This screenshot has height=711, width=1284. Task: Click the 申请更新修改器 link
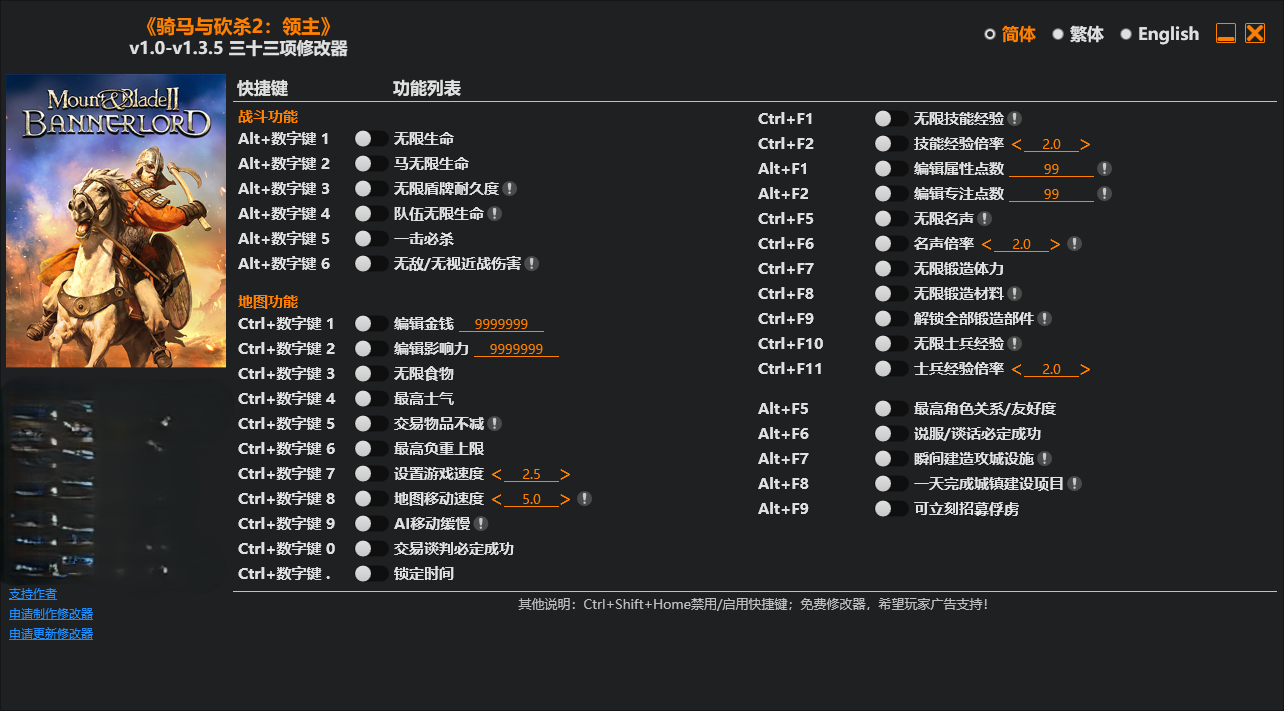click(x=51, y=634)
